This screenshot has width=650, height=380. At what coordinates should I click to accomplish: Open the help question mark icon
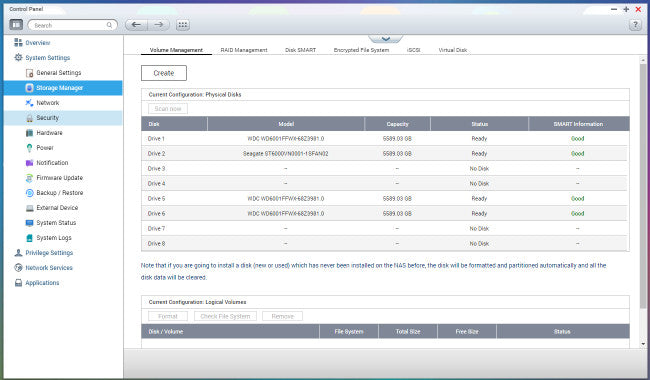pos(635,25)
